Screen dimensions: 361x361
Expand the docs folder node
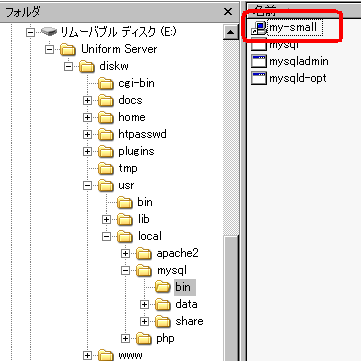click(87, 100)
